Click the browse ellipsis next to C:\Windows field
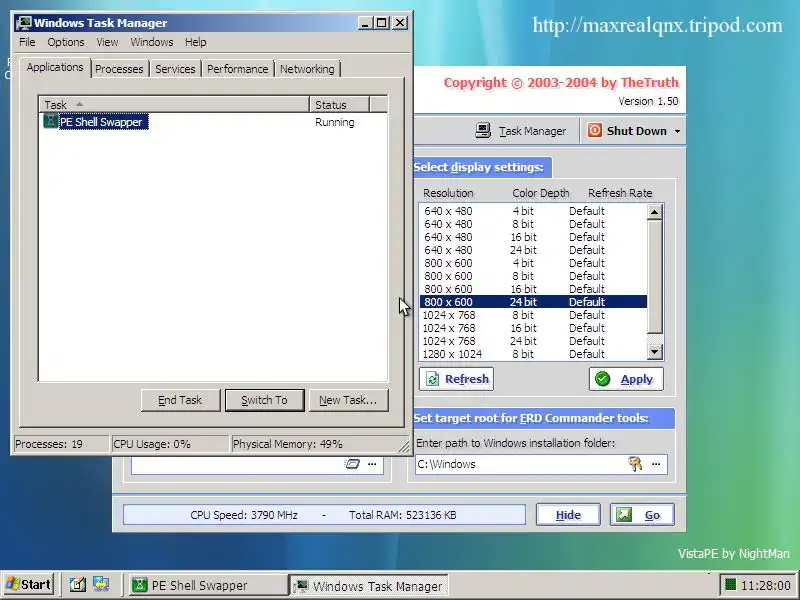Viewport: 800px width, 600px height. click(x=656, y=464)
